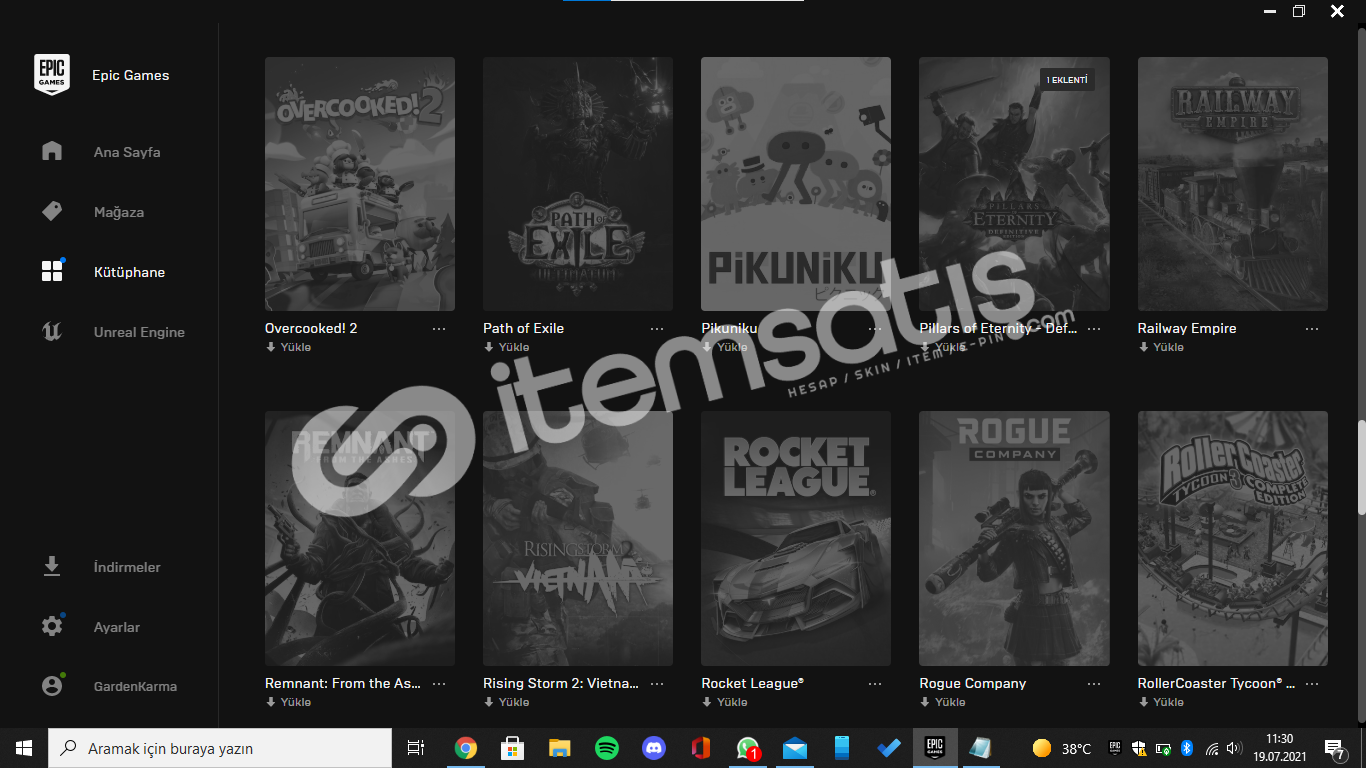Viewport: 1366px width, 768px height.
Task: Click the Rogue Company title text
Action: [973, 683]
